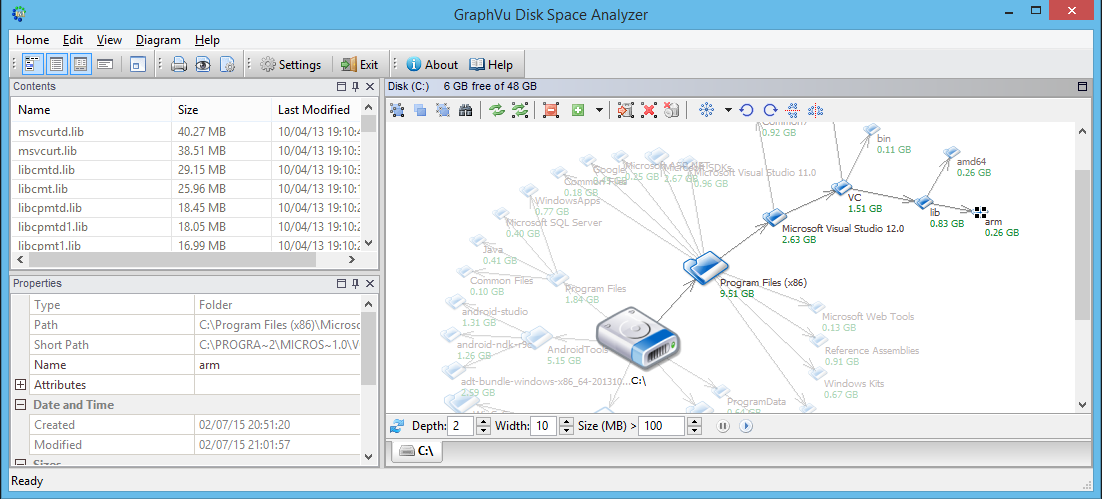This screenshot has height=499, width=1102.
Task: Click the red minus collapse icon
Action: pos(551,110)
